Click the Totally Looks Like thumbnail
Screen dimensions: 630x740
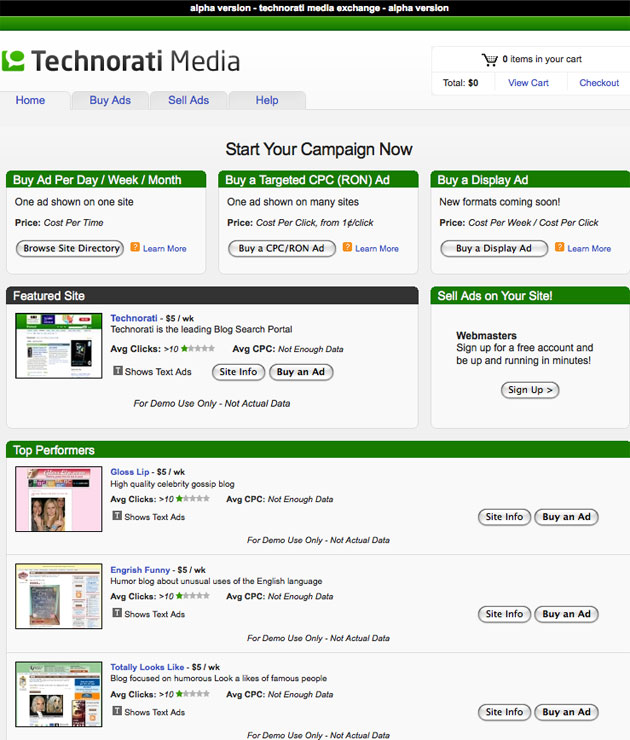(x=59, y=694)
